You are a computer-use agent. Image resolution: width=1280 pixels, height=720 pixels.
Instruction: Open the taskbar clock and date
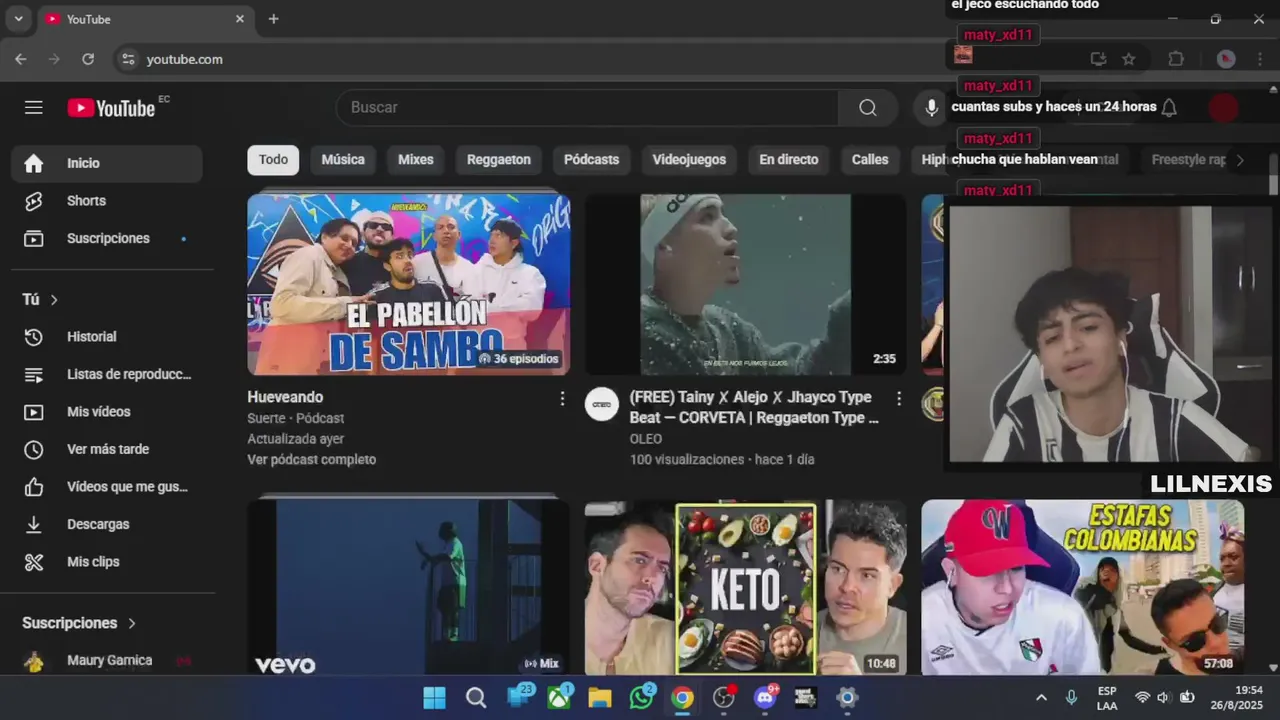click(1236, 698)
